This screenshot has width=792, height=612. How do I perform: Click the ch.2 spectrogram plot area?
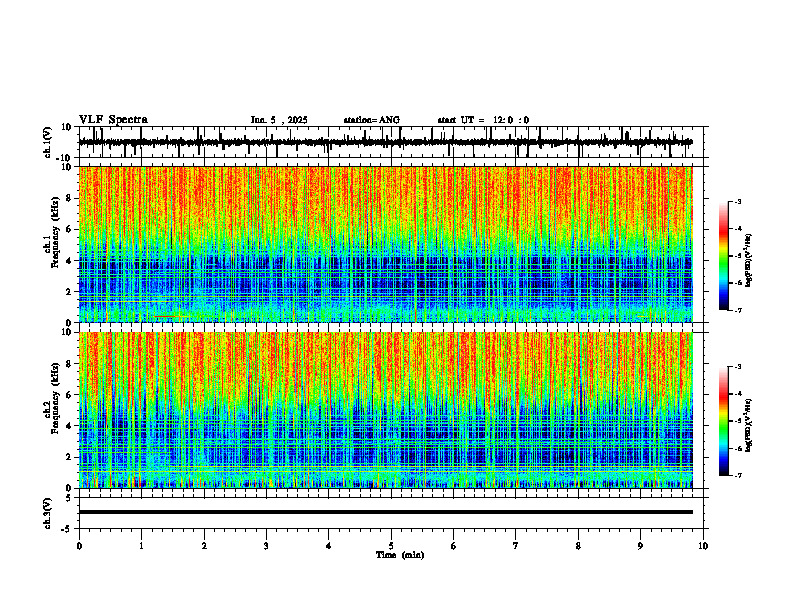(385, 410)
